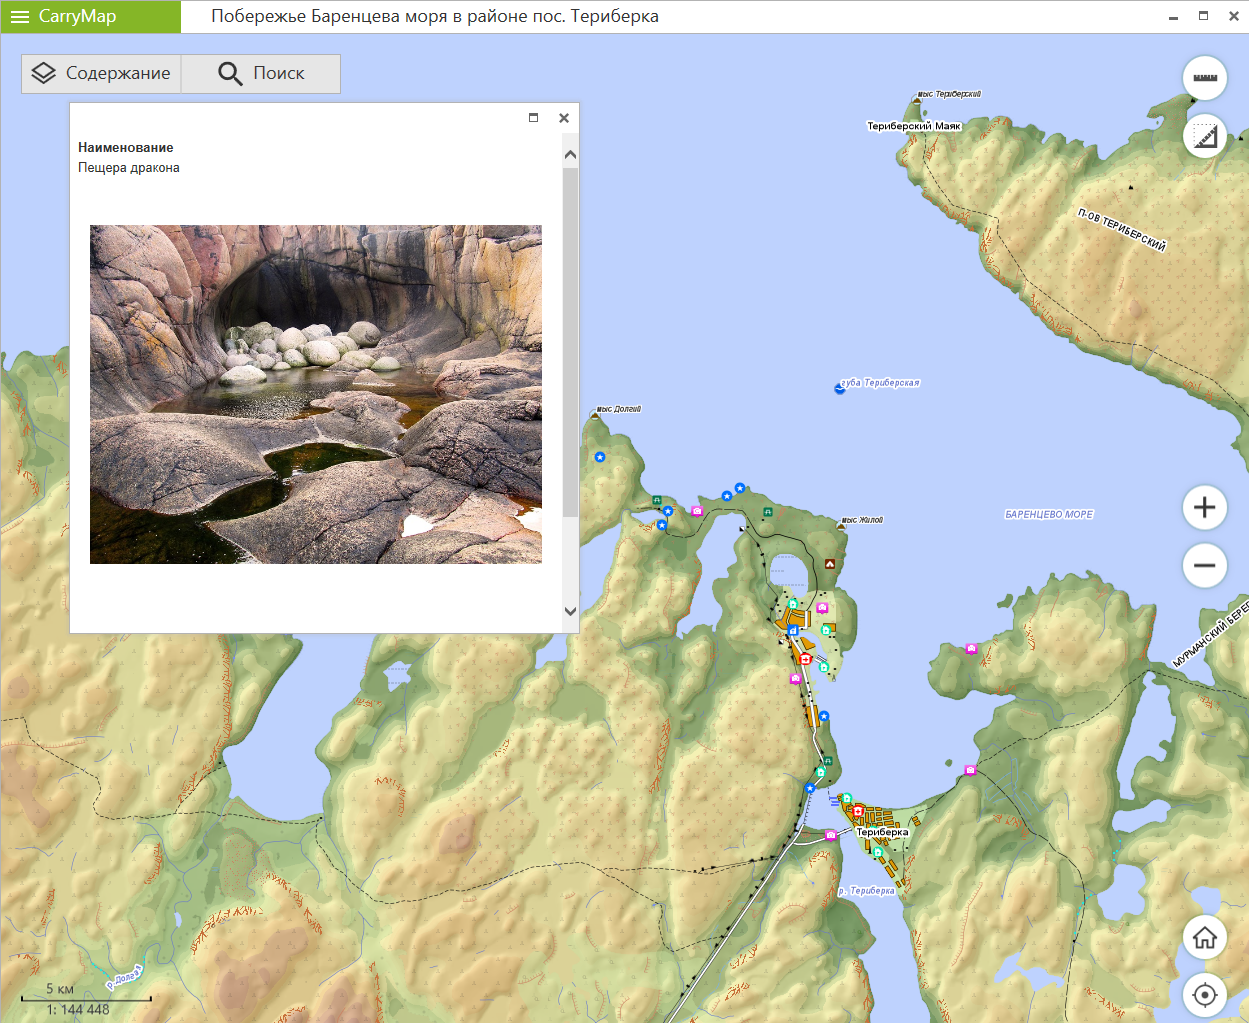Image resolution: width=1249 pixels, height=1023 pixels.
Task: Click the Териберка village label on map
Action: click(882, 832)
